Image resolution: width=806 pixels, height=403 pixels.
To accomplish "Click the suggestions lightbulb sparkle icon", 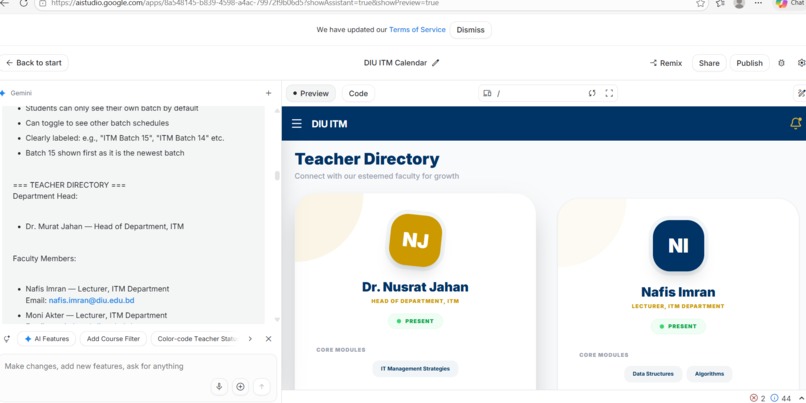I will point(7,339).
